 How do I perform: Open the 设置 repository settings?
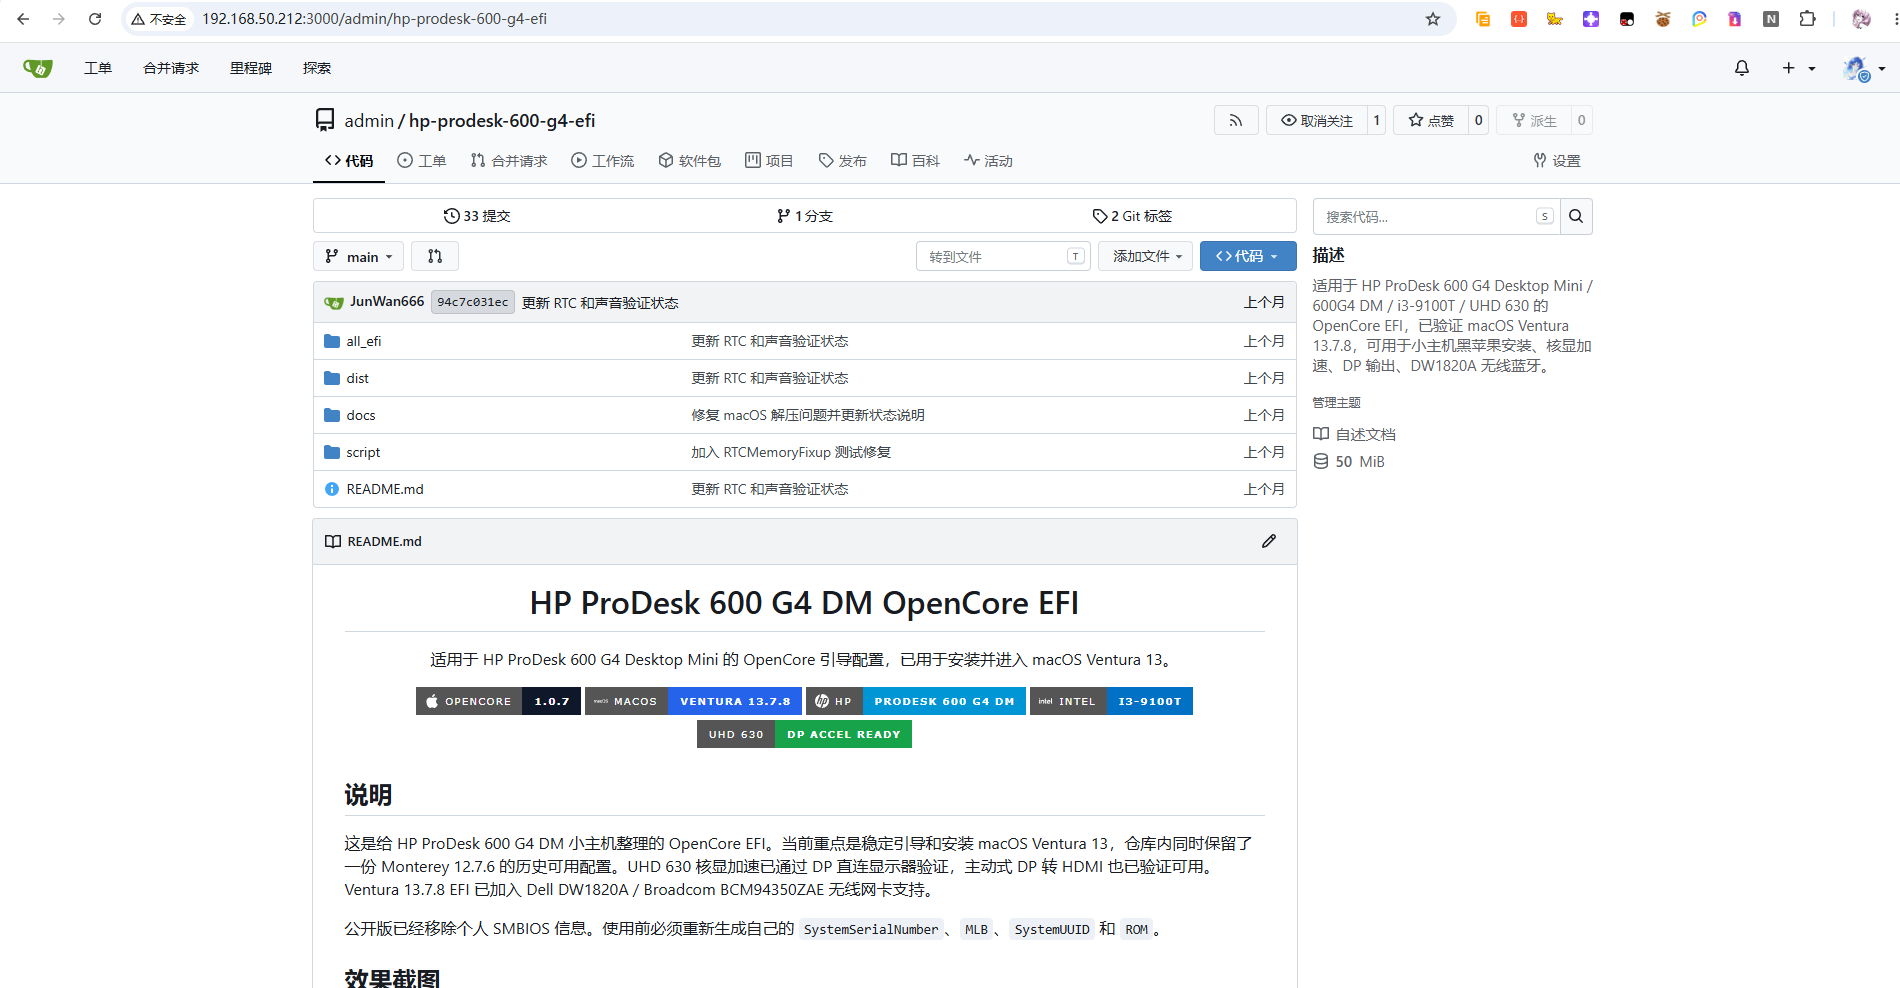1557,161
